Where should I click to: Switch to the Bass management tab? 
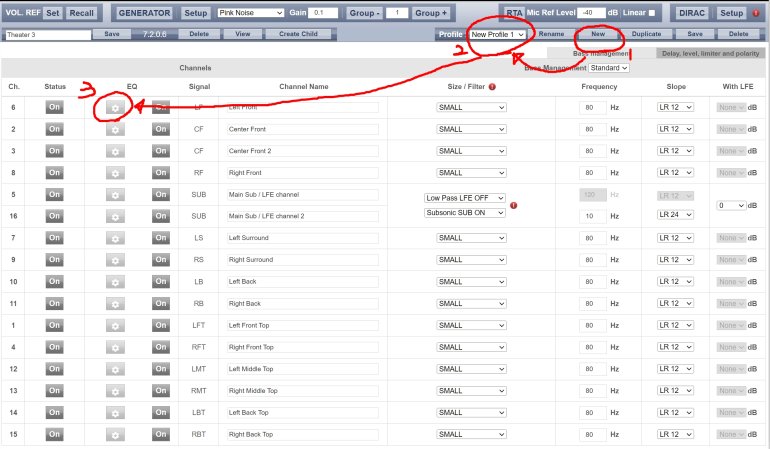click(601, 54)
